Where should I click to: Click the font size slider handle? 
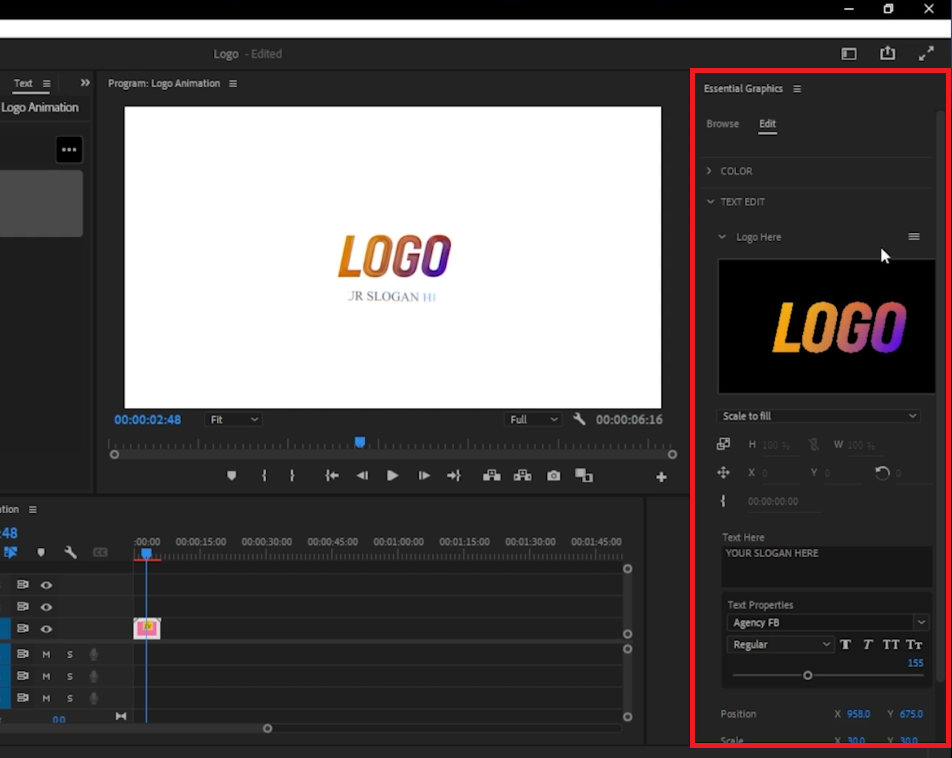pyautogui.click(x=807, y=675)
